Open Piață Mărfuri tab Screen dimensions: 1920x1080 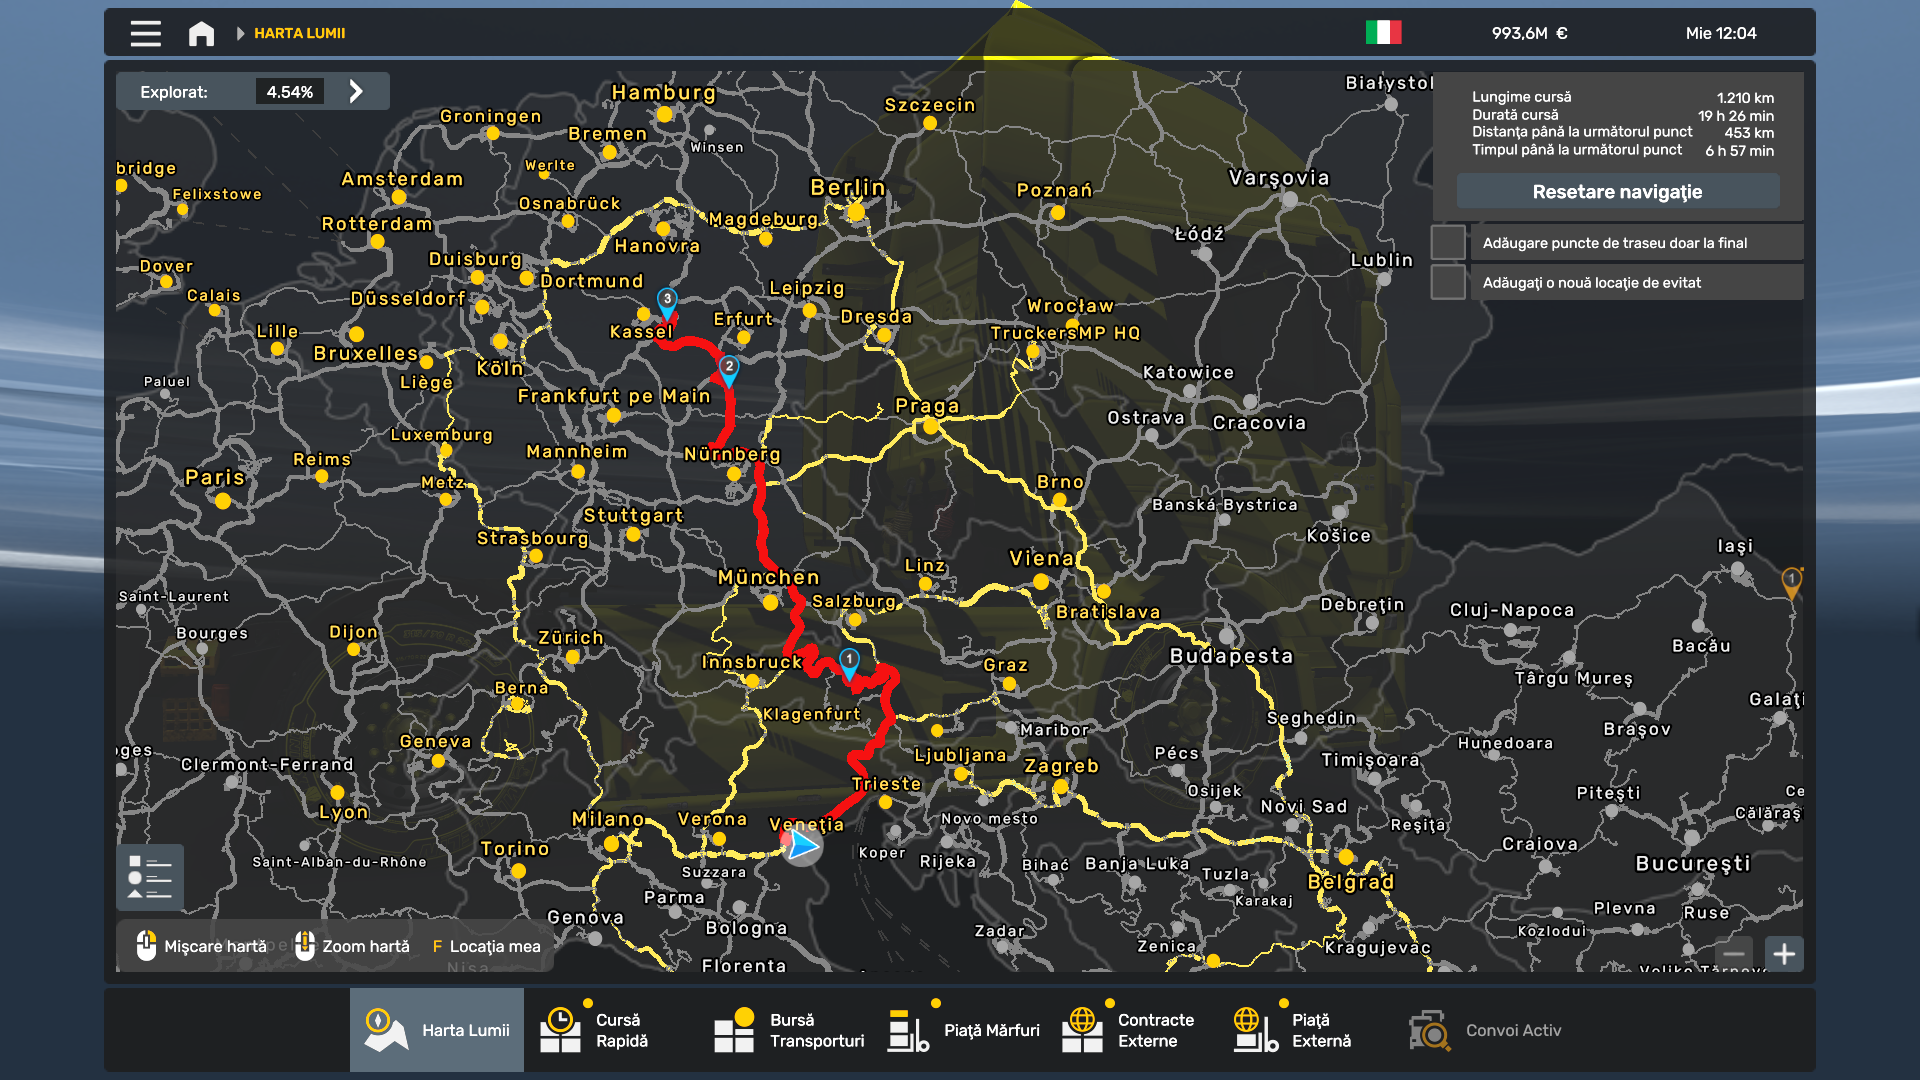point(964,1030)
